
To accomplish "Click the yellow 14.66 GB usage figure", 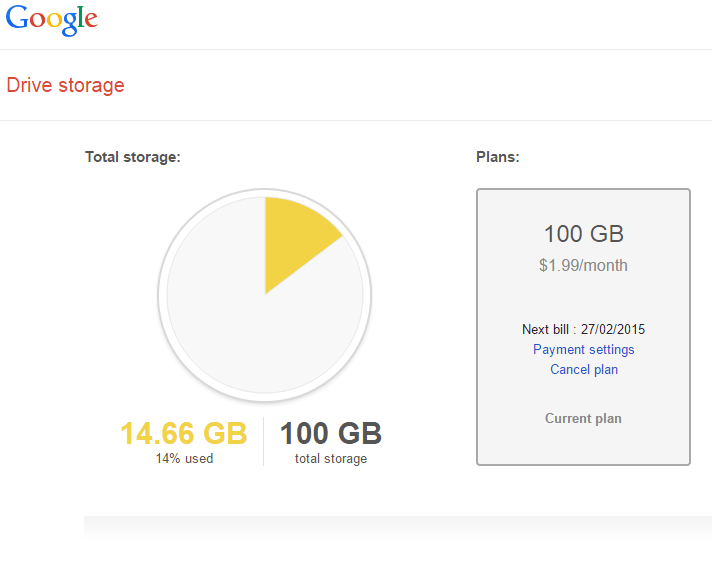I will coord(183,434).
